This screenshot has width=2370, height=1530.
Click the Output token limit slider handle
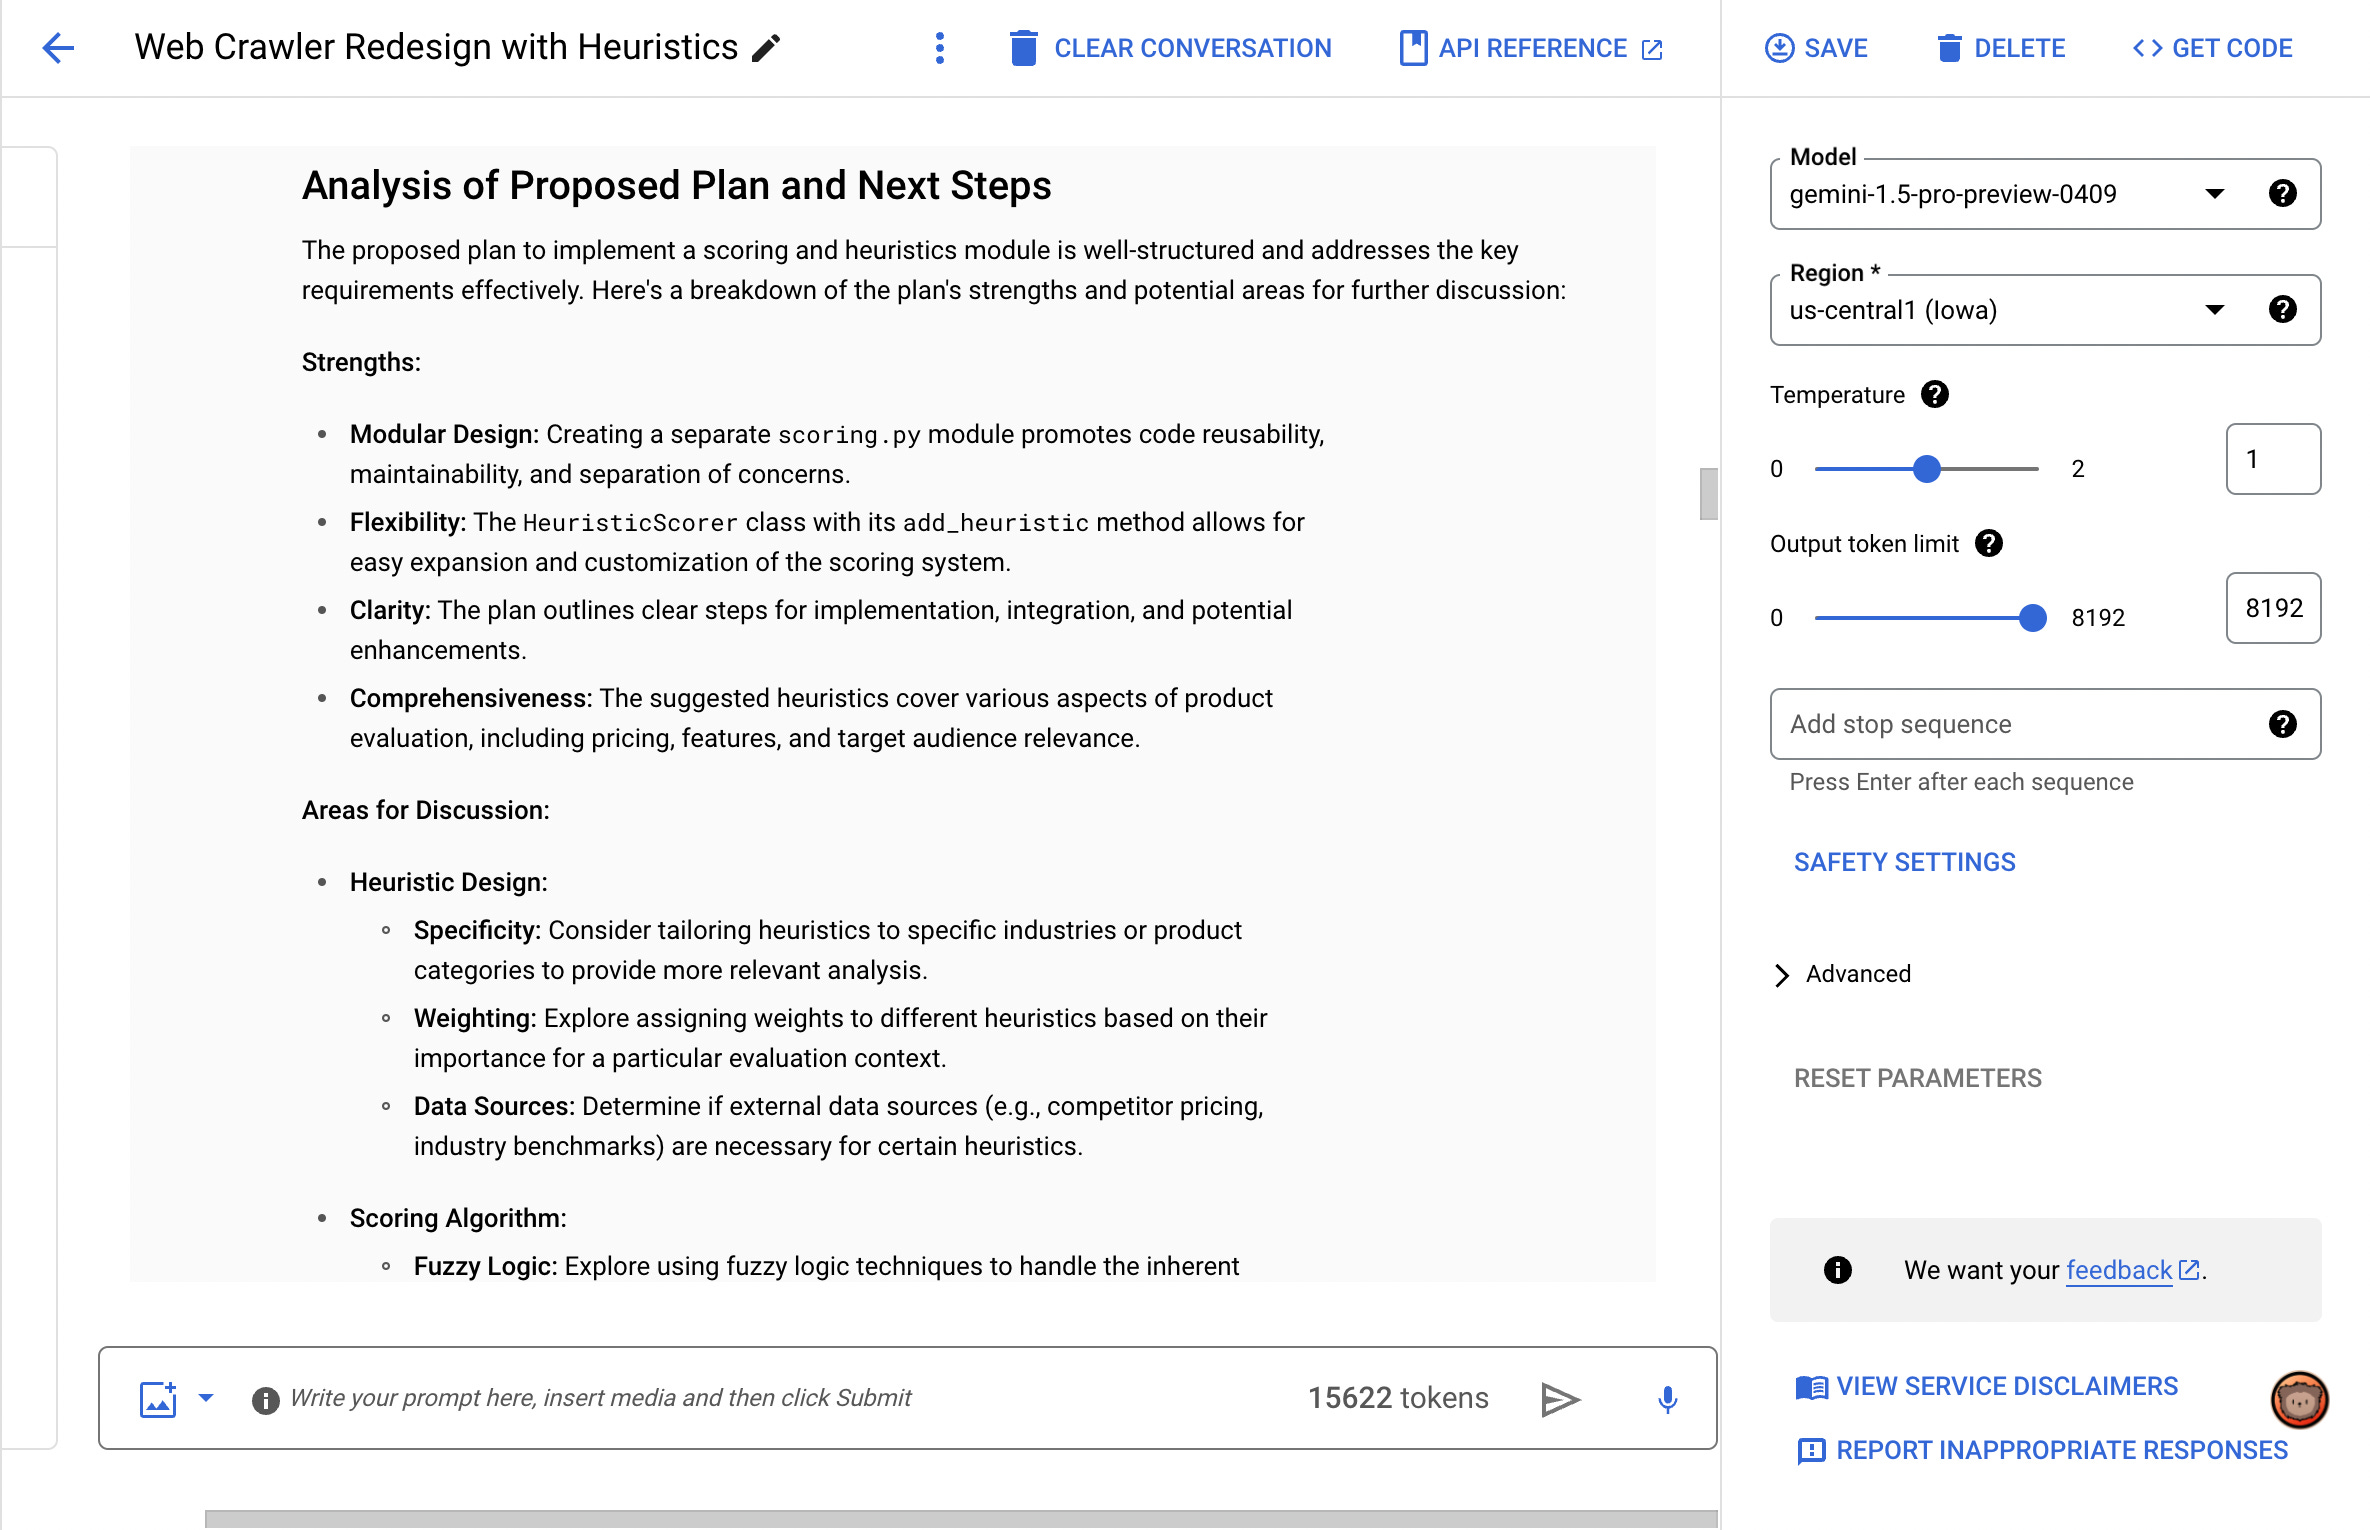[2032, 618]
